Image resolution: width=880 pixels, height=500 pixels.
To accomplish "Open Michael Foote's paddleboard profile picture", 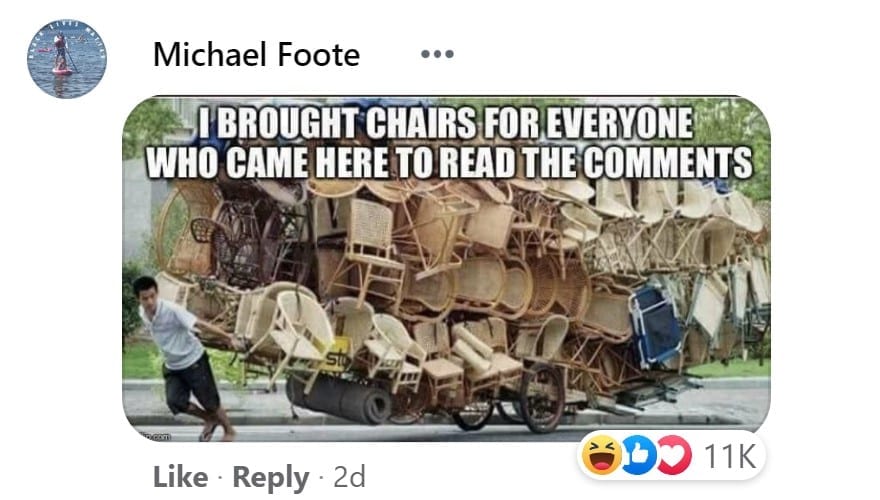I will tap(67, 59).
